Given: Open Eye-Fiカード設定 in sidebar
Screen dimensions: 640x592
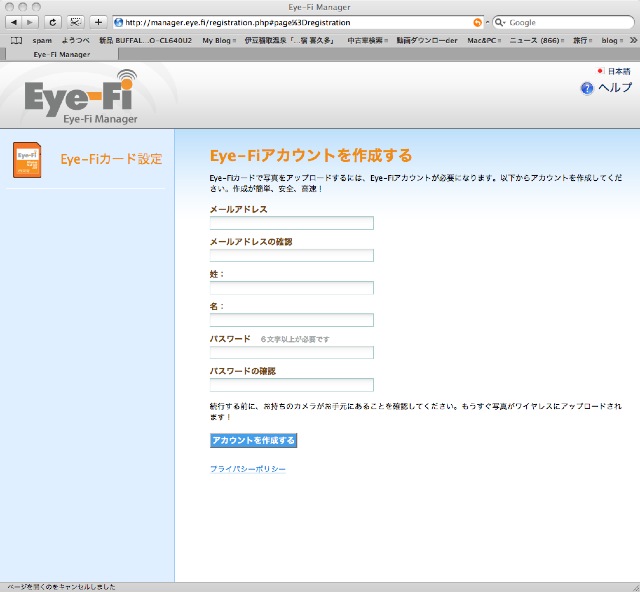Looking at the screenshot, I should coord(111,159).
